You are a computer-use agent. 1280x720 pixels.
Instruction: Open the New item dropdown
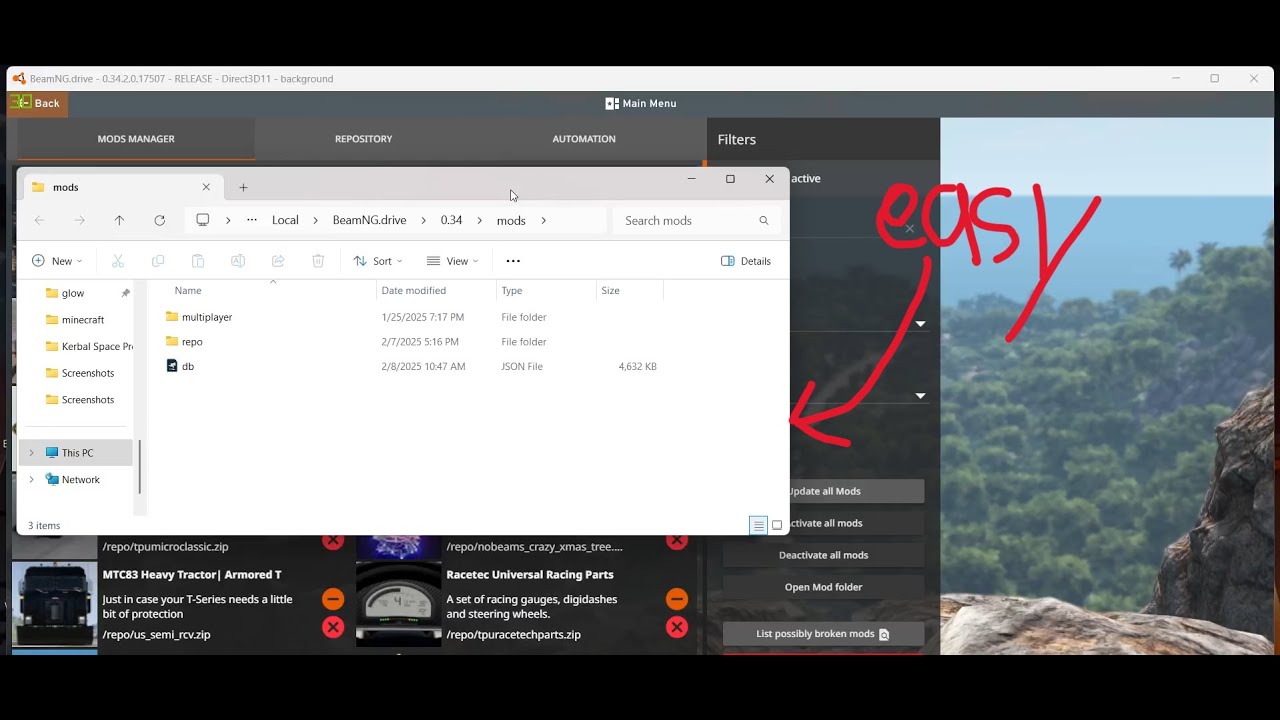pyautogui.click(x=57, y=261)
